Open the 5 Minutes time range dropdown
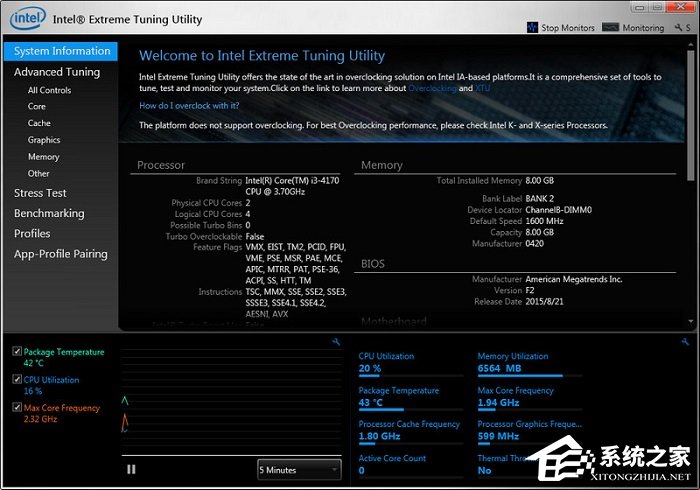 click(x=299, y=470)
